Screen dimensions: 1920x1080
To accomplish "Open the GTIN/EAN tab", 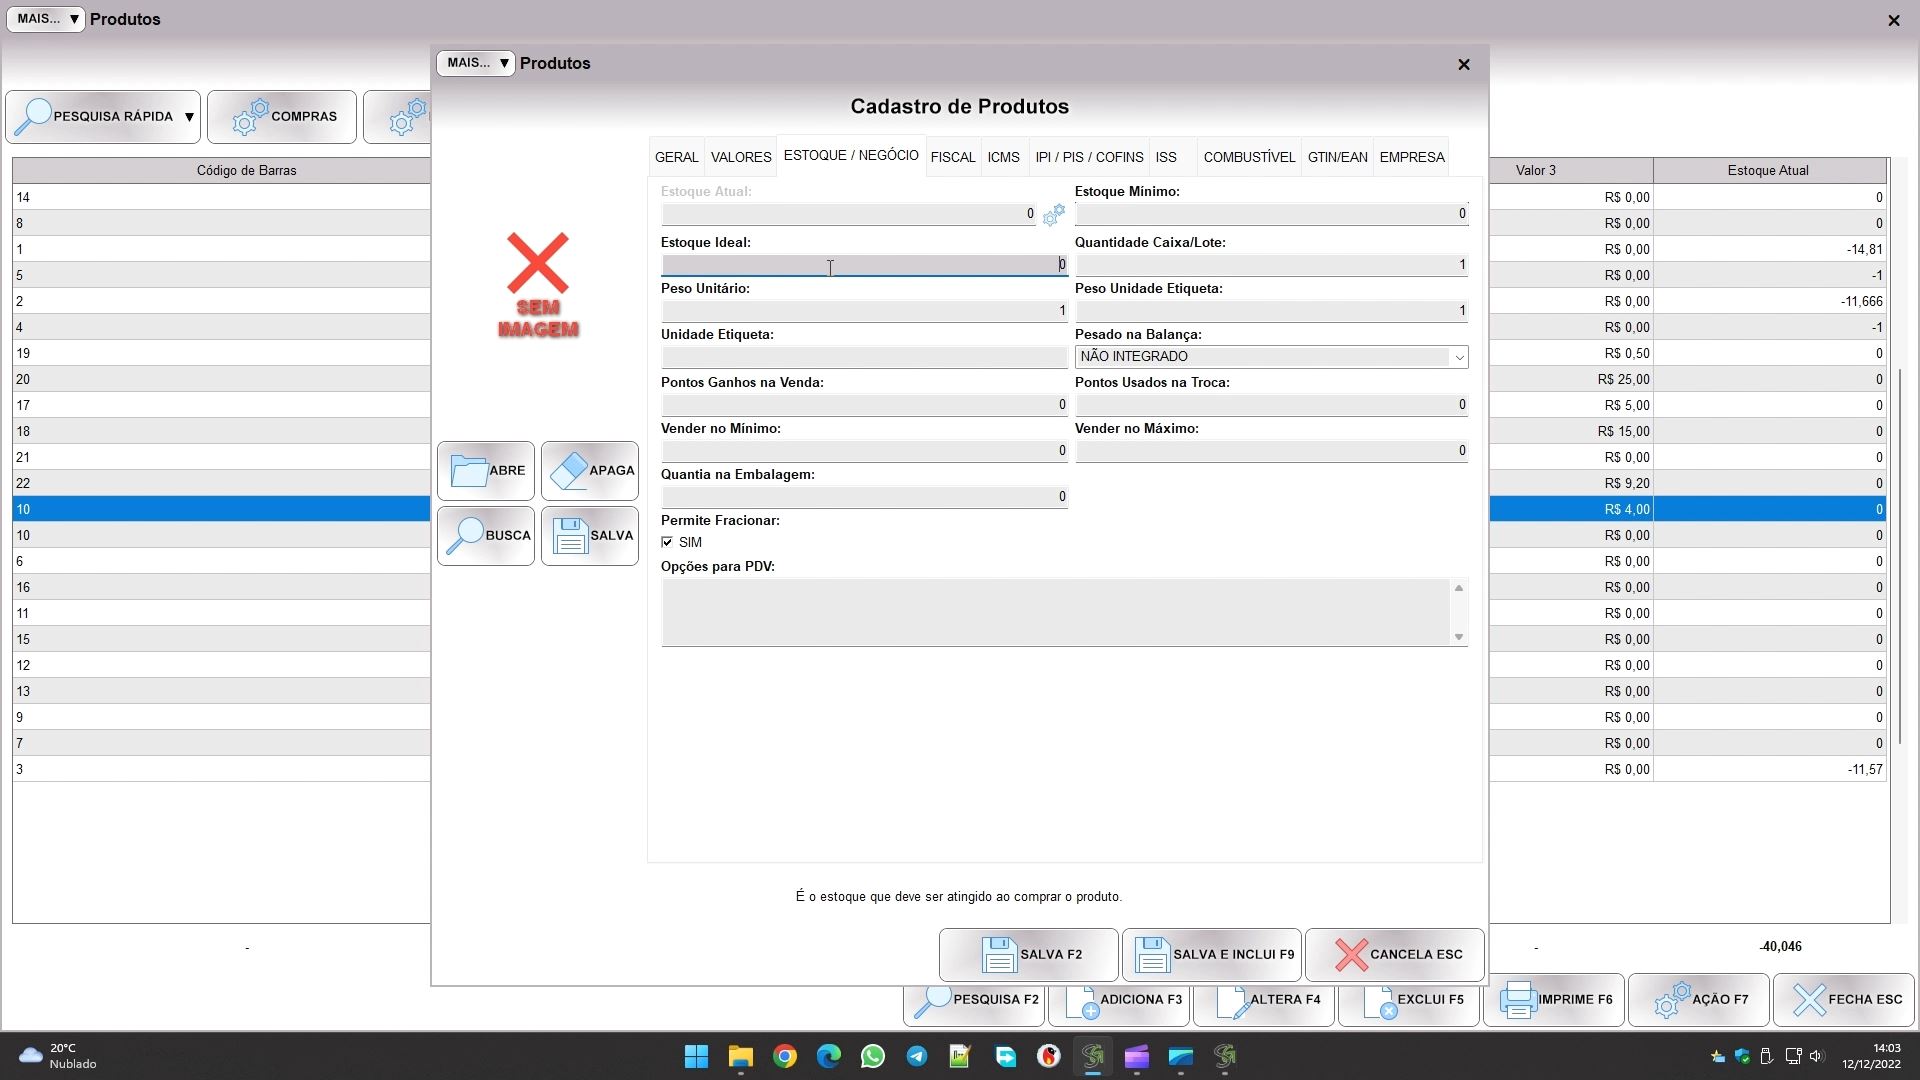I will (1337, 157).
